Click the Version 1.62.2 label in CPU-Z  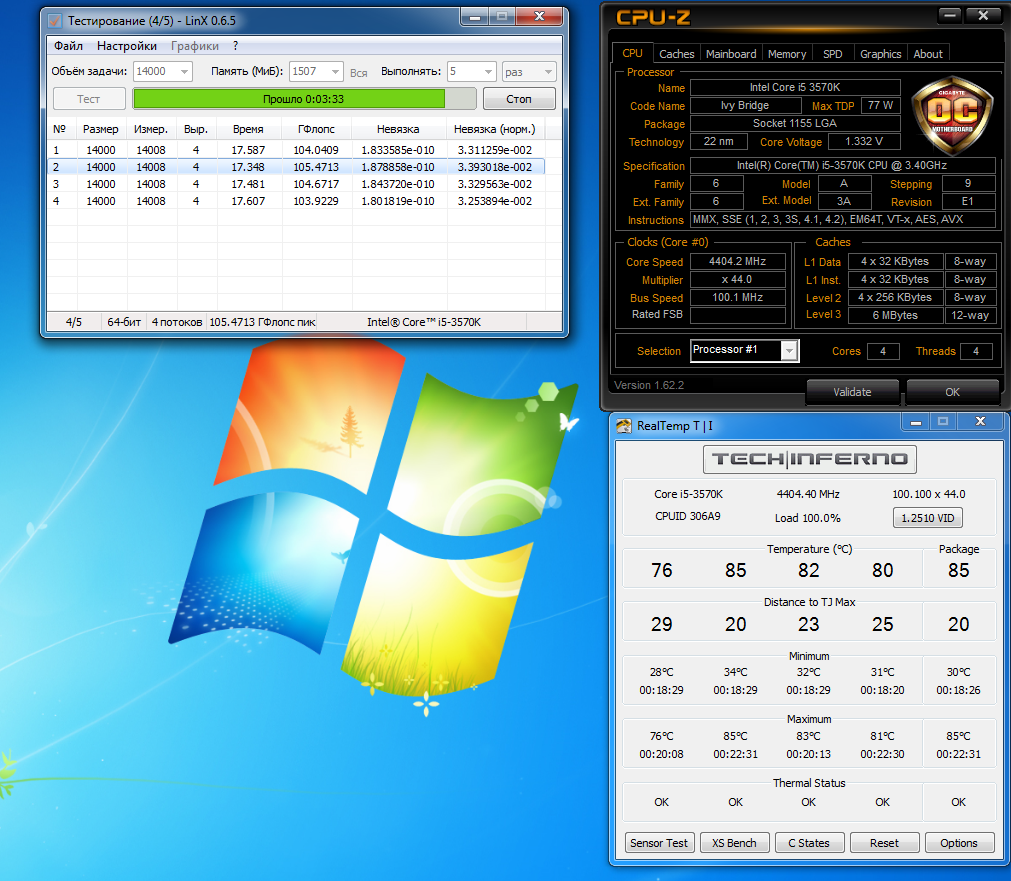649,385
